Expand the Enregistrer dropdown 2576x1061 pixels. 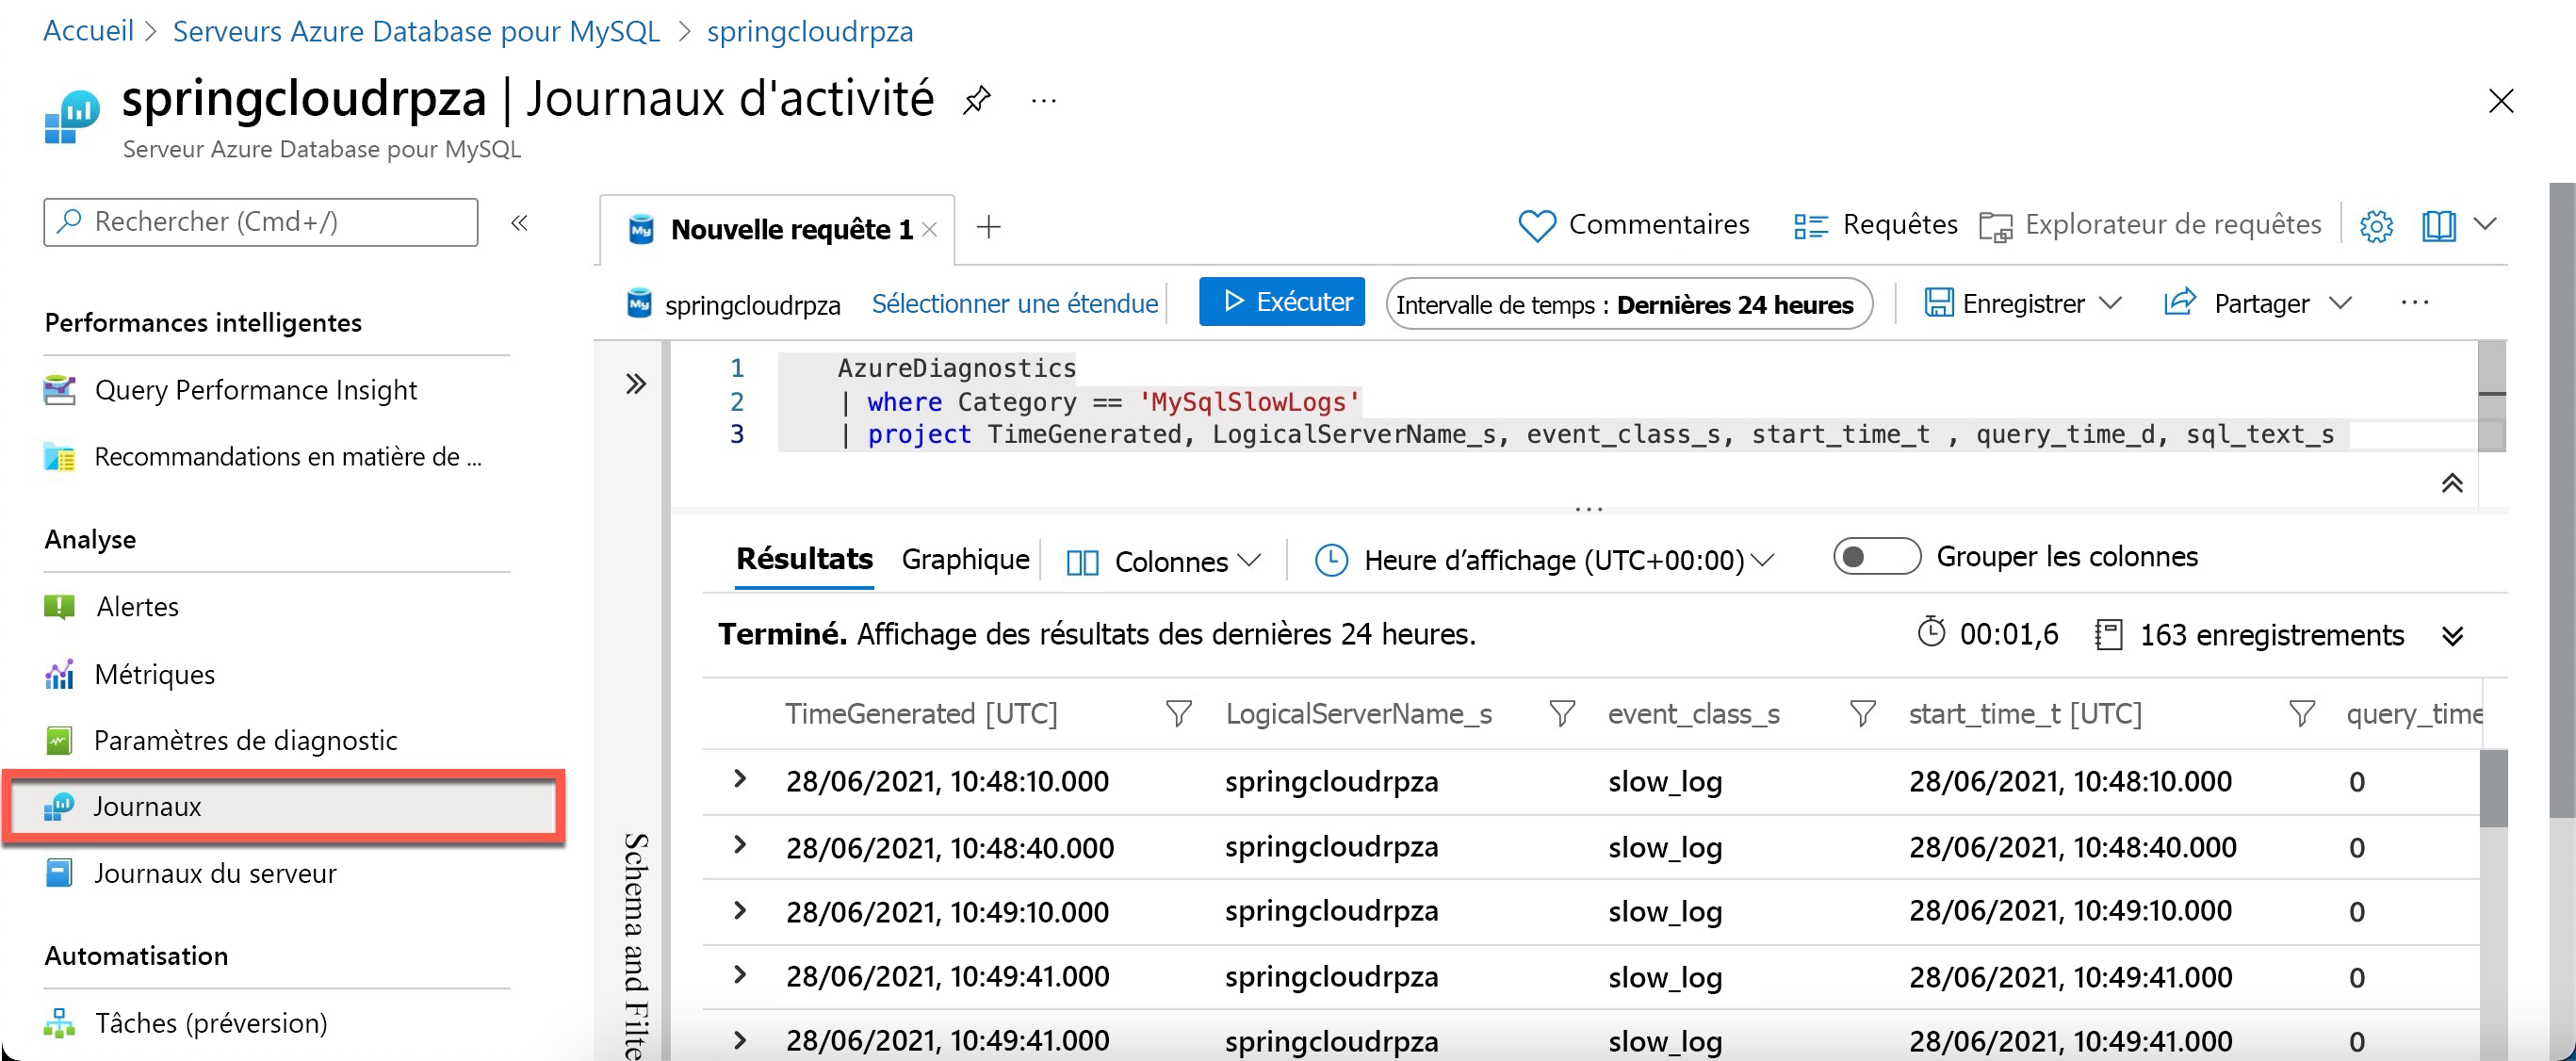click(2110, 303)
